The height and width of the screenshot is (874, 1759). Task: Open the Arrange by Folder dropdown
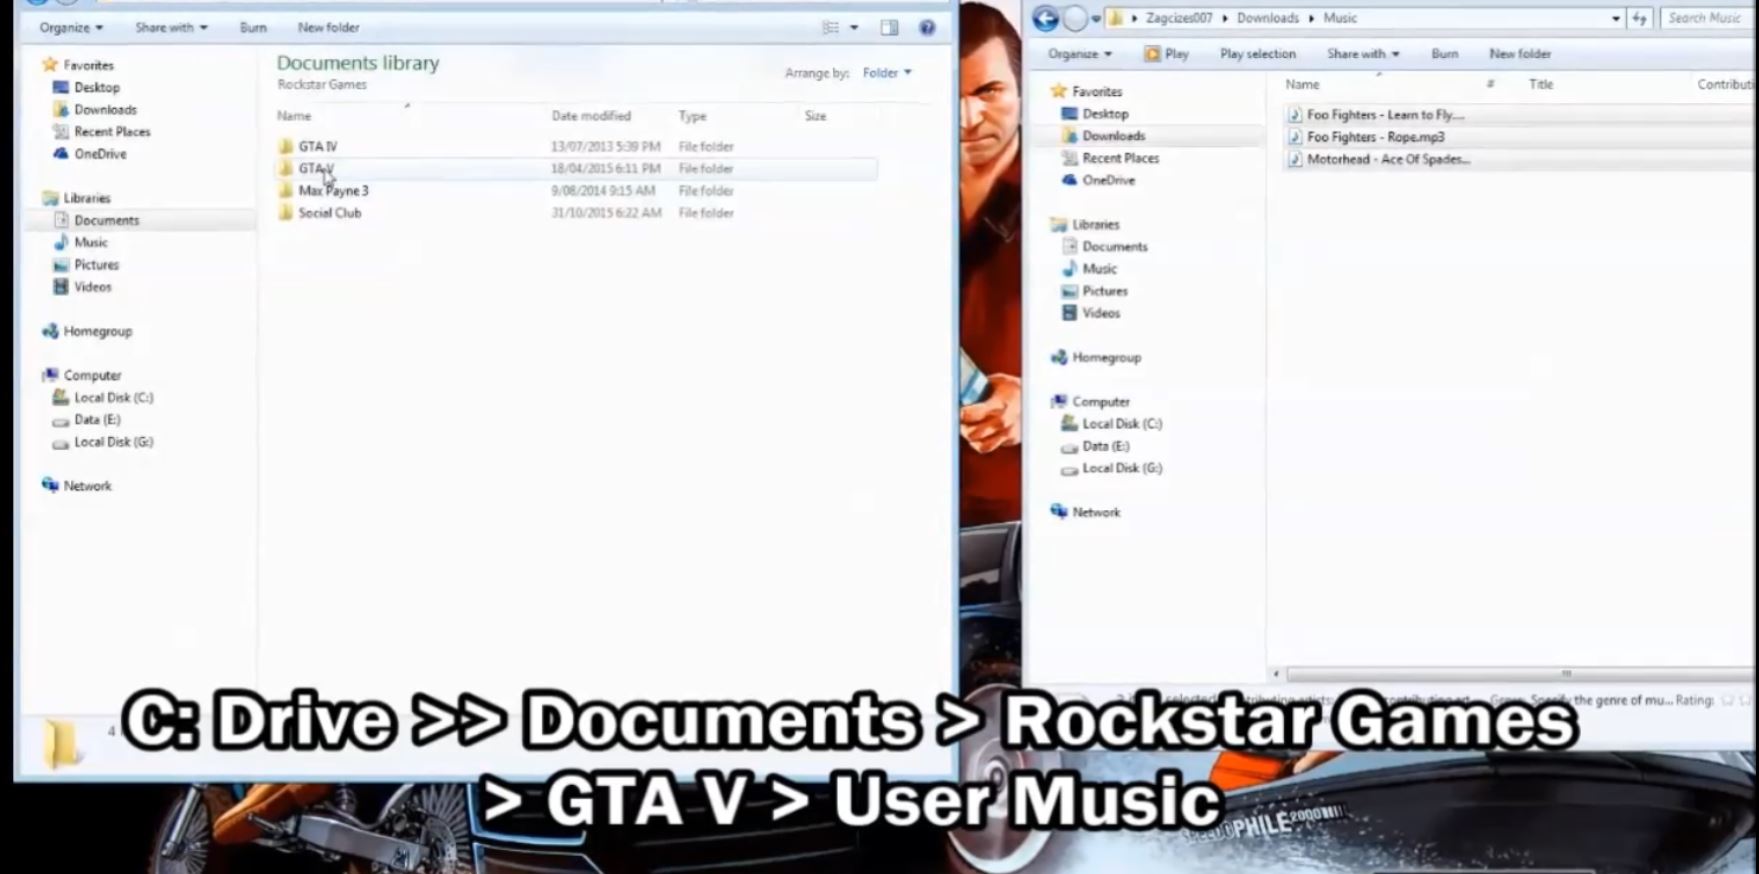pos(887,72)
